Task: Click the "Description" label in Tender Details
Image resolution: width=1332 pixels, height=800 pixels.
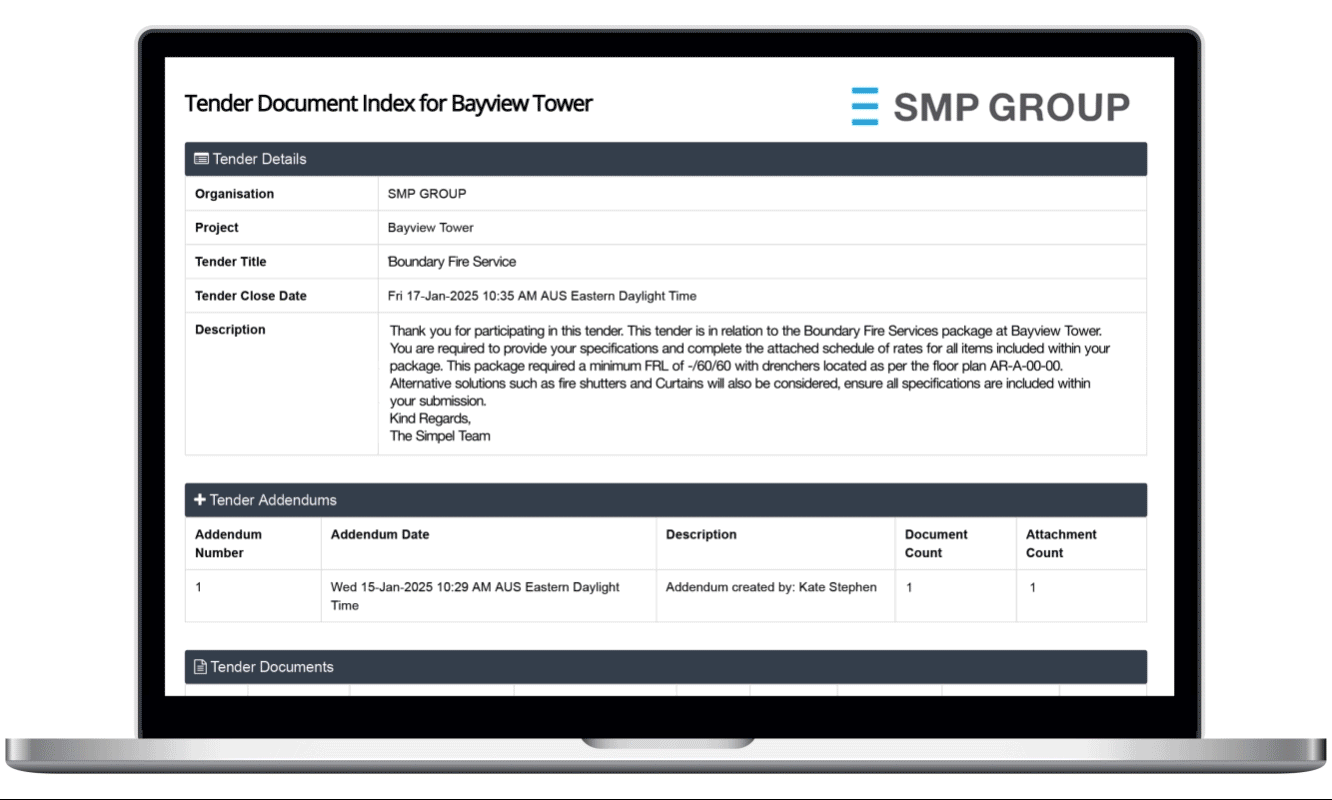Action: click(230, 330)
